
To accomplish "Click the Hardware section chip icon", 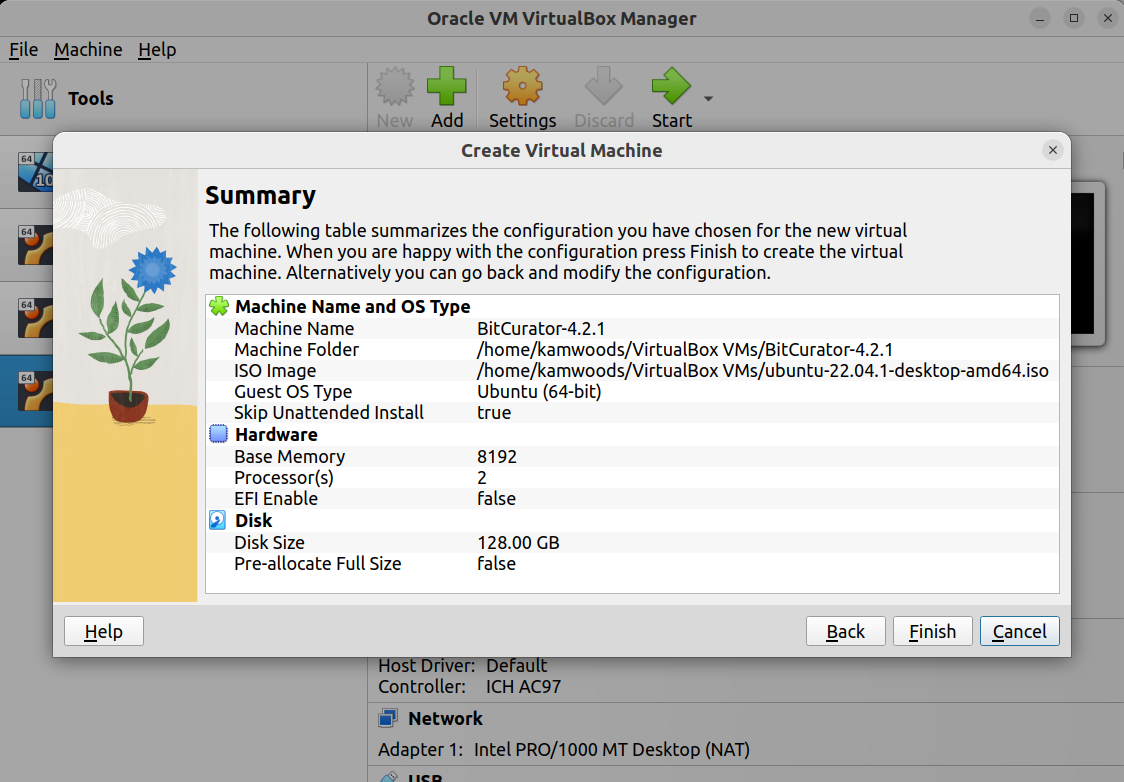I will click(219, 434).
